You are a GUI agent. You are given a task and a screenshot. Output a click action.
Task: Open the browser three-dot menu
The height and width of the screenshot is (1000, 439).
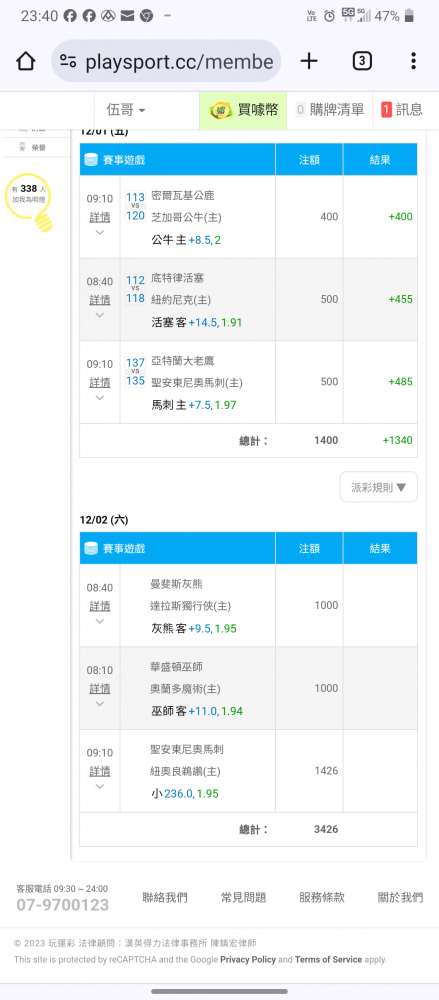coord(413,61)
